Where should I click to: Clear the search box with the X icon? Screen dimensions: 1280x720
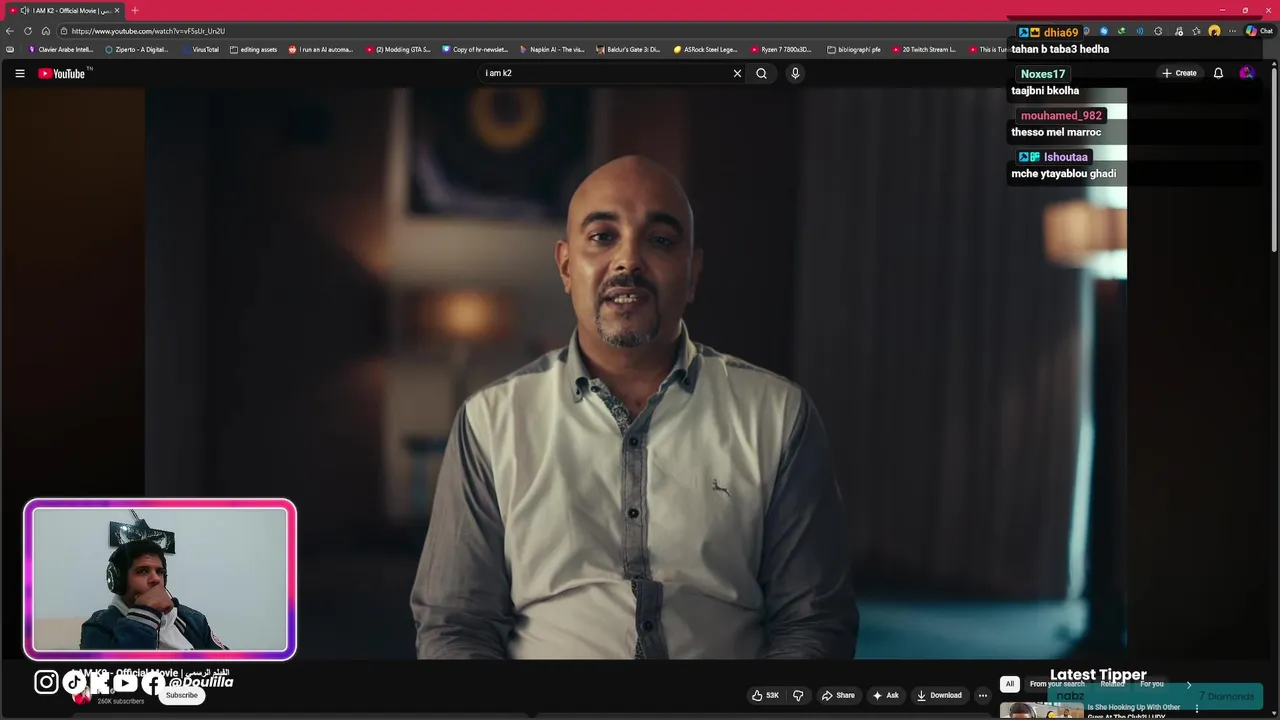click(x=738, y=73)
